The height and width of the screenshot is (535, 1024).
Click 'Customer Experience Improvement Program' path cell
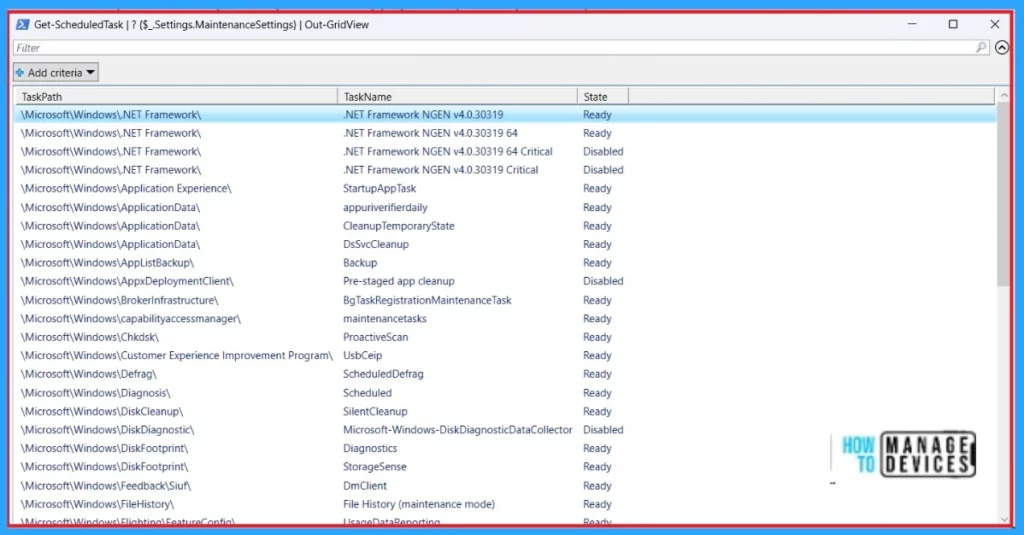pyautogui.click(x=176, y=355)
